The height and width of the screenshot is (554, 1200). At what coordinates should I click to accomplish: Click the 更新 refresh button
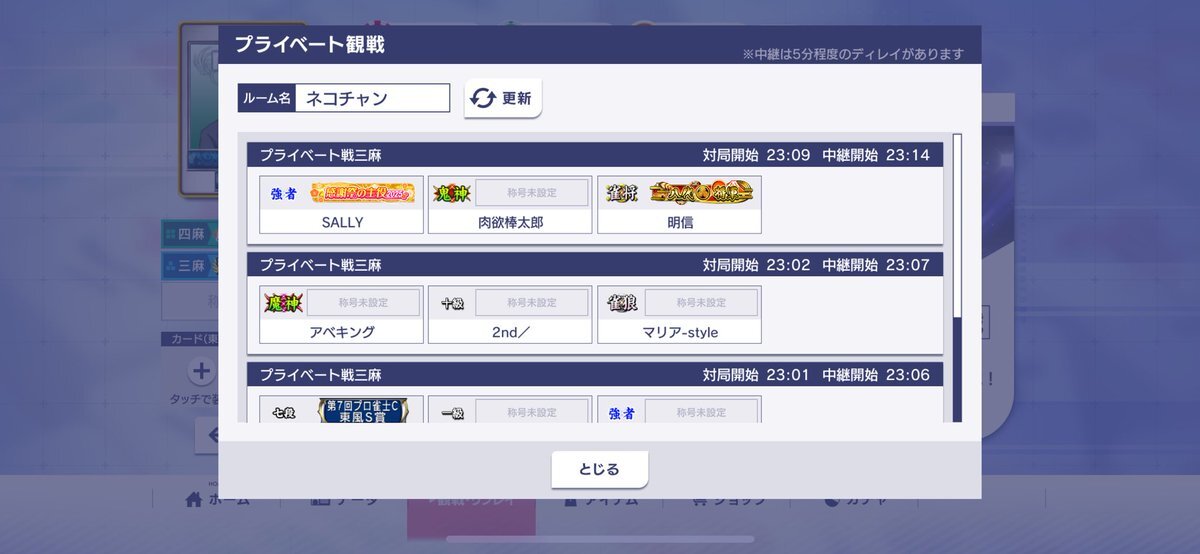503,98
